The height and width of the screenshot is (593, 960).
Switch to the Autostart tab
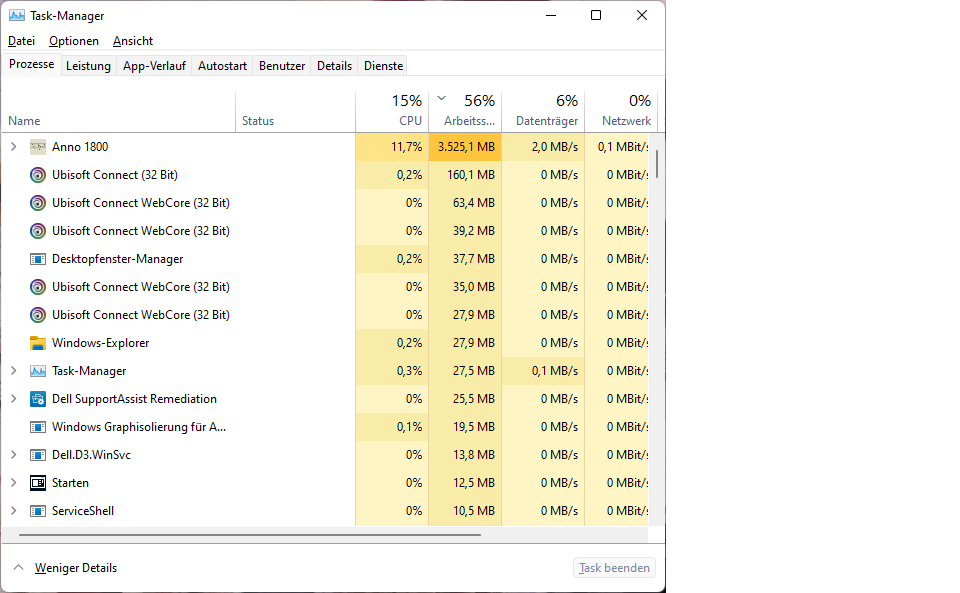(222, 66)
